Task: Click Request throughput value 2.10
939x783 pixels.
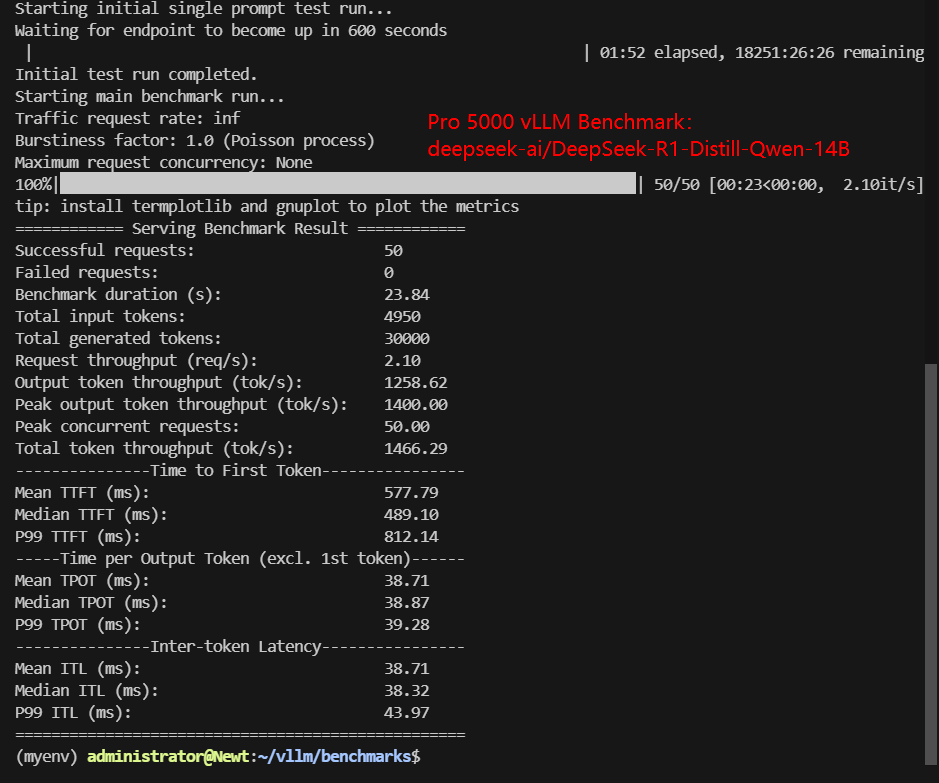Action: 402,360
